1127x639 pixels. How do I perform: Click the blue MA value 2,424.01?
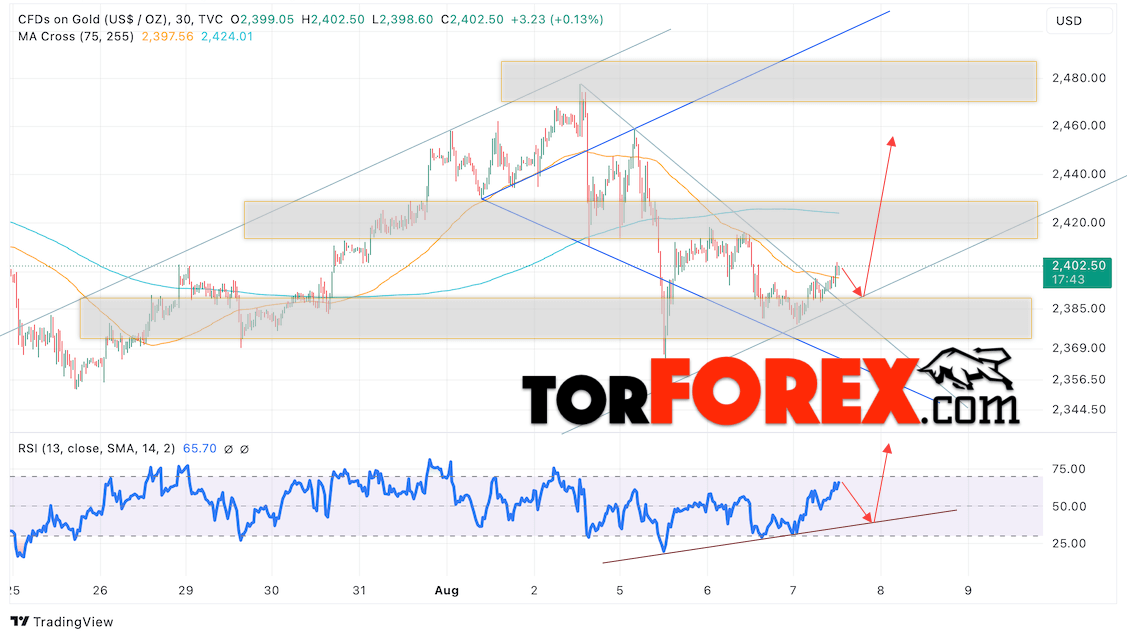pos(226,36)
